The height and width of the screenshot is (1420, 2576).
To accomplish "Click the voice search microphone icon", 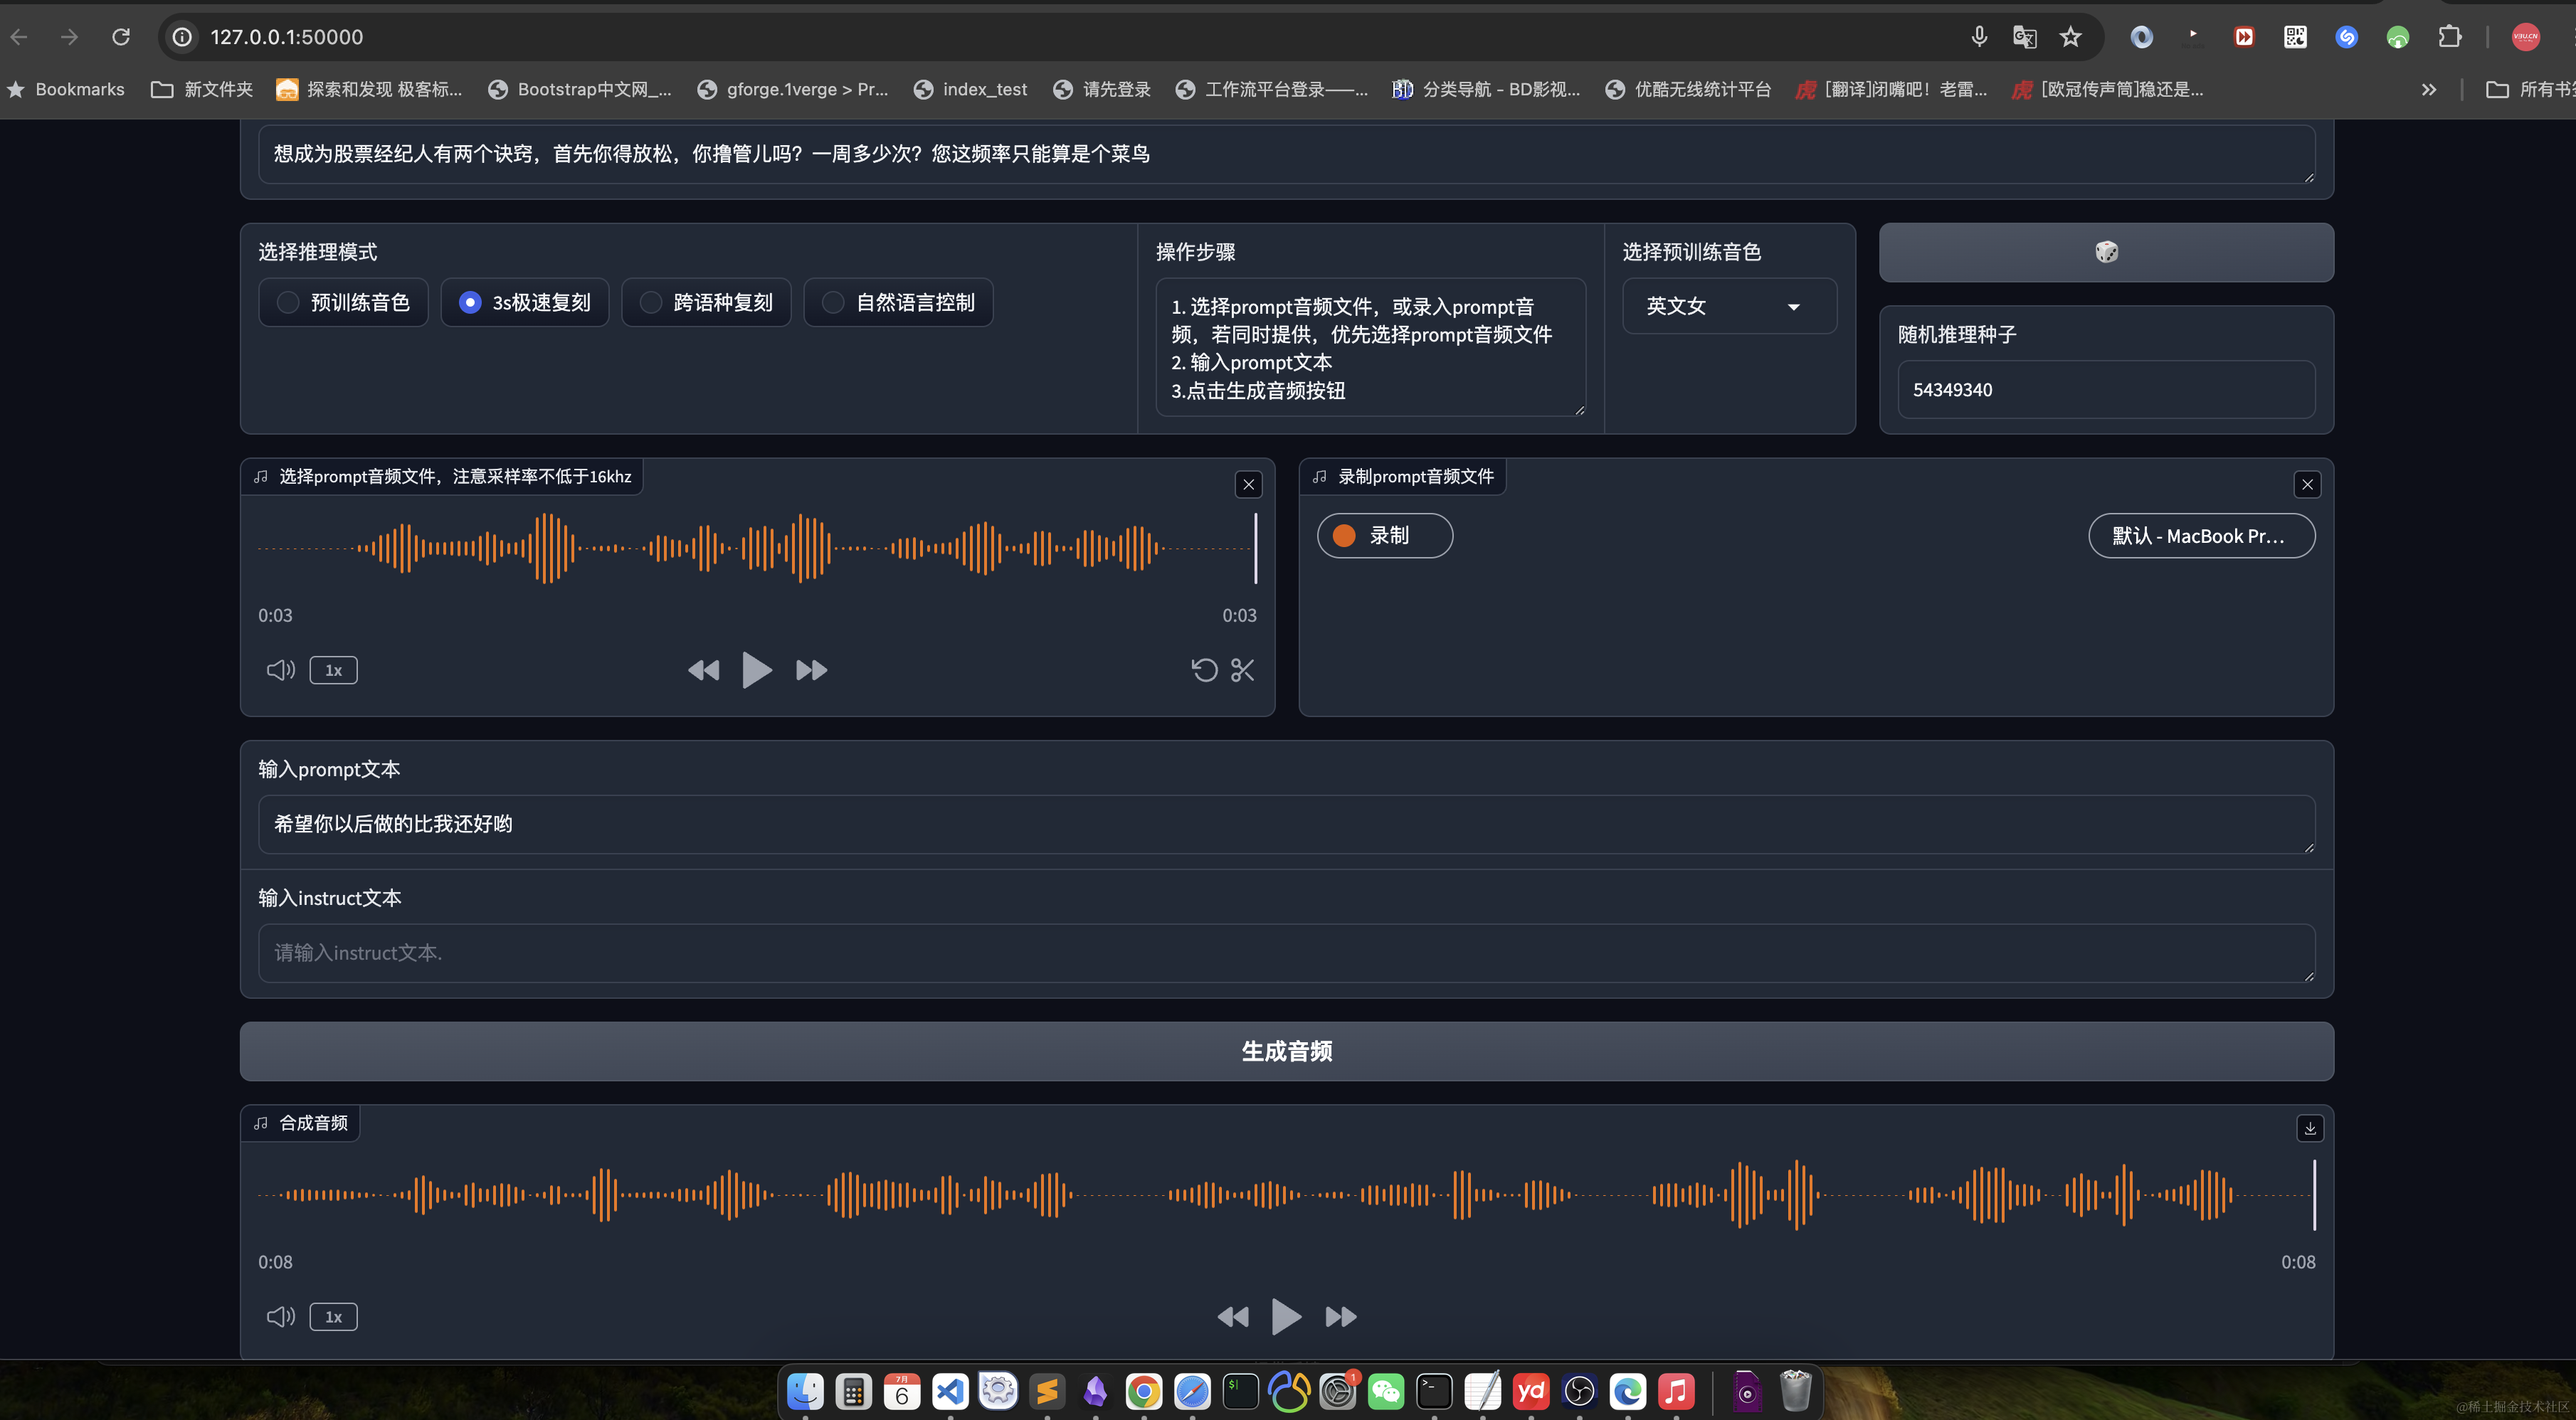I will (1979, 37).
